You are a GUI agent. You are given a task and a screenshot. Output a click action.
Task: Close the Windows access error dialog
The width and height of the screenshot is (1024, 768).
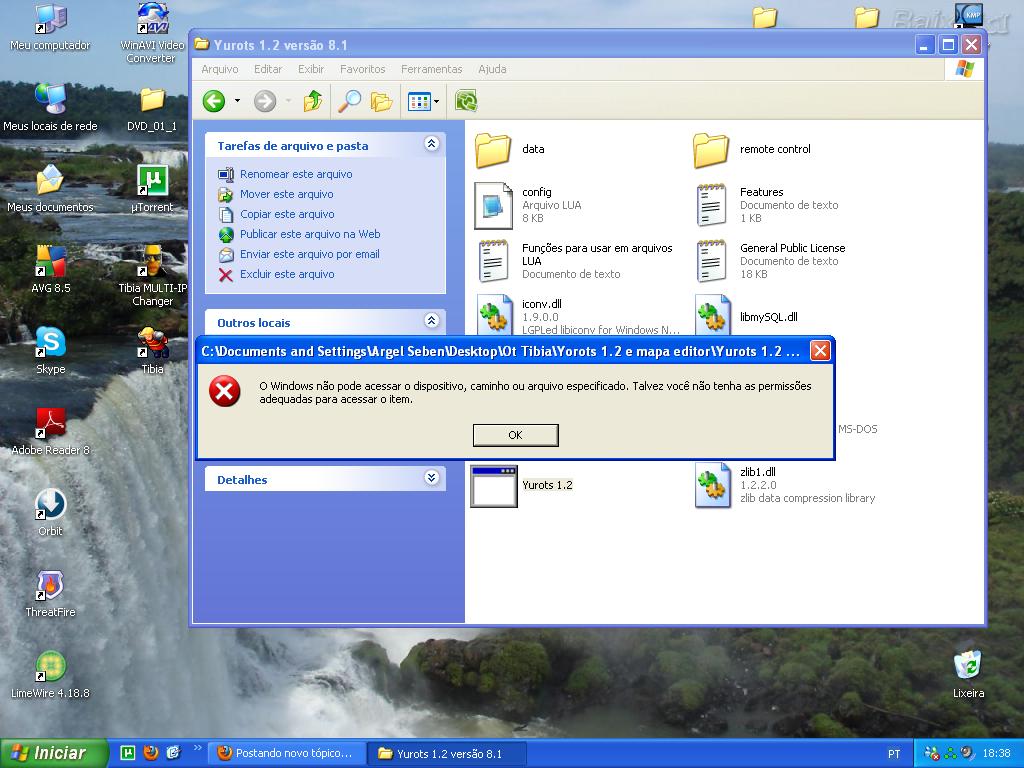tap(820, 351)
